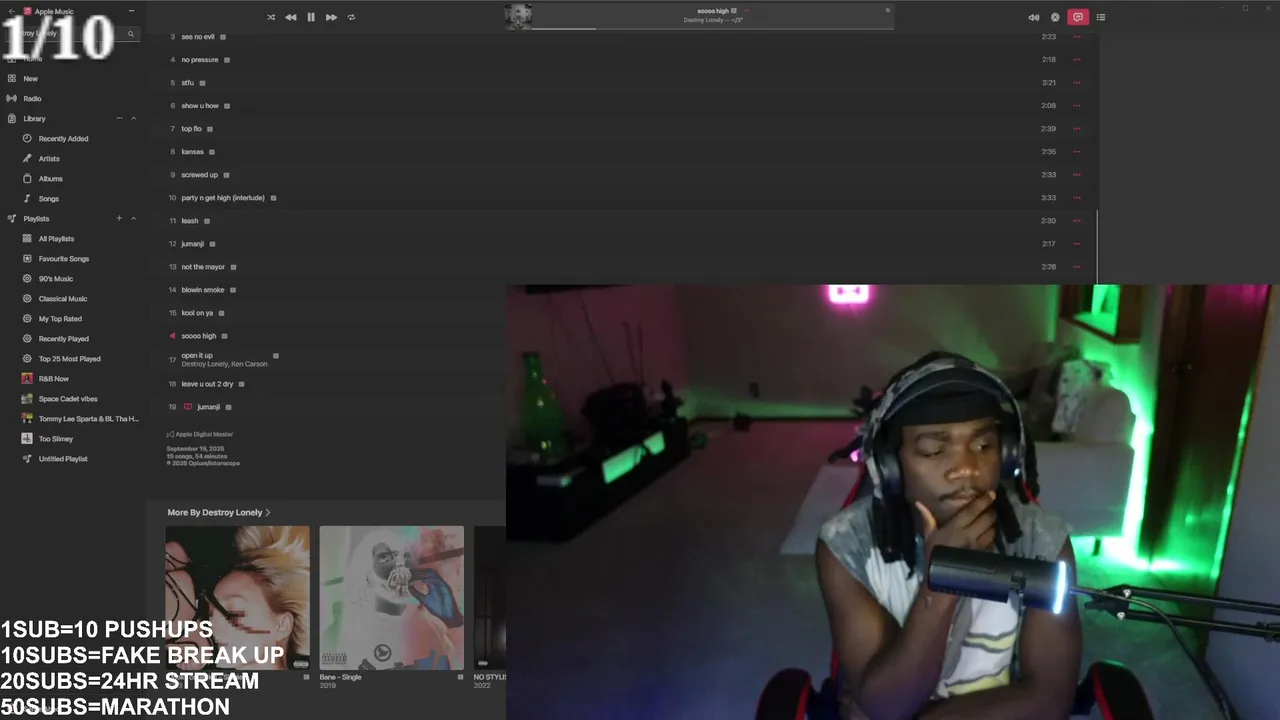This screenshot has height=720, width=1280.
Task: Toggle repeat mode
Action: coord(351,17)
